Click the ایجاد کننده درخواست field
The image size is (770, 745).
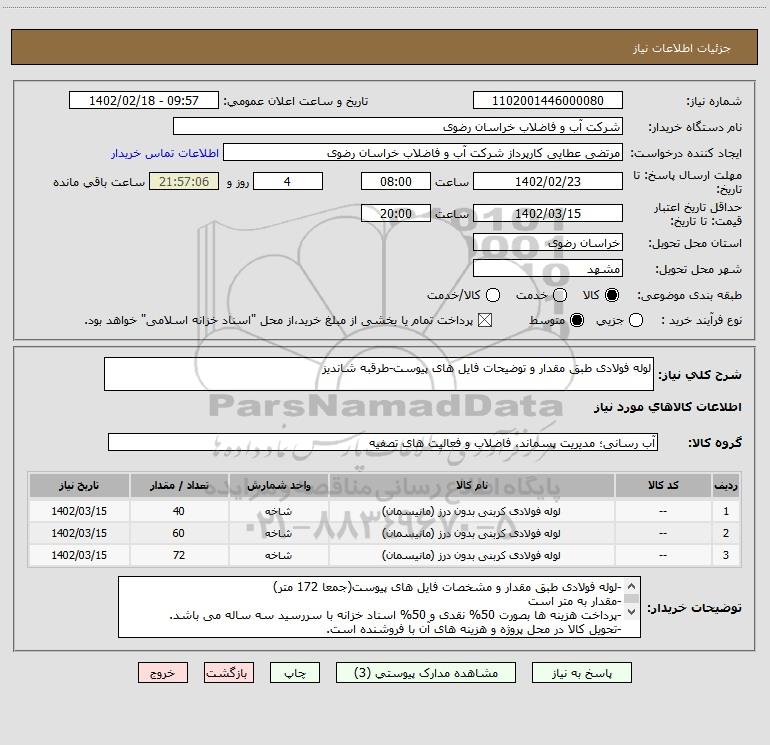423,153
